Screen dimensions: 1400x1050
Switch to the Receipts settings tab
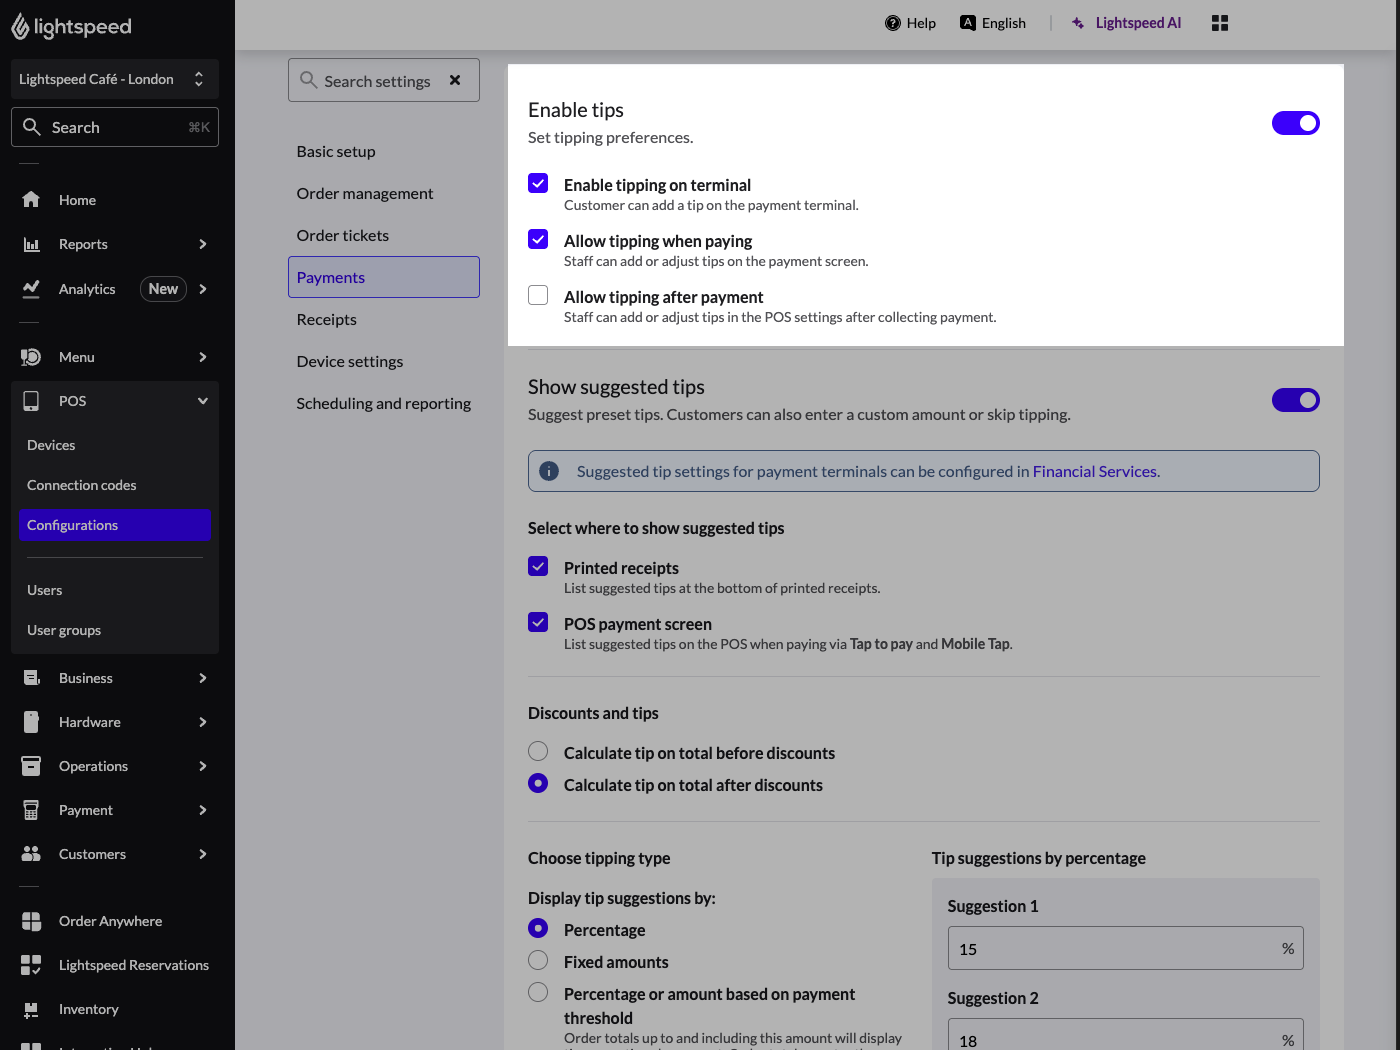click(x=326, y=319)
